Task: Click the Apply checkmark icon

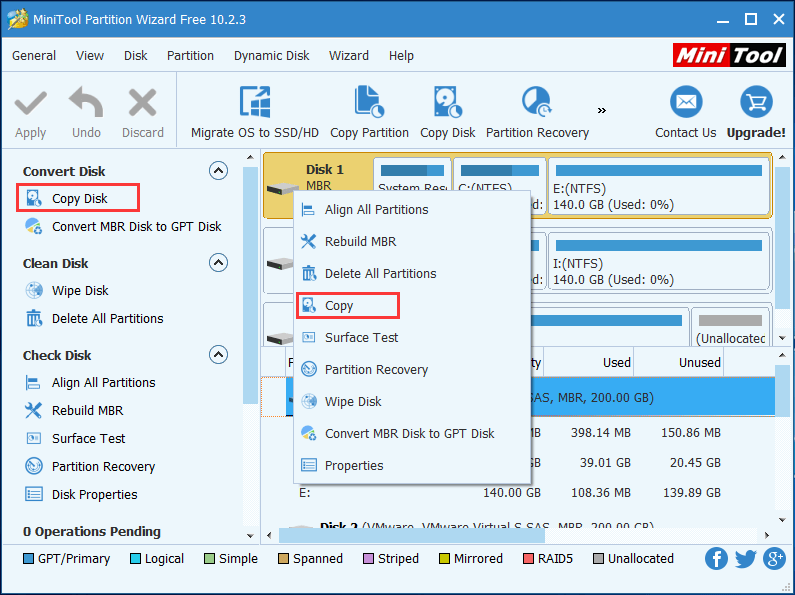Action: point(30,103)
